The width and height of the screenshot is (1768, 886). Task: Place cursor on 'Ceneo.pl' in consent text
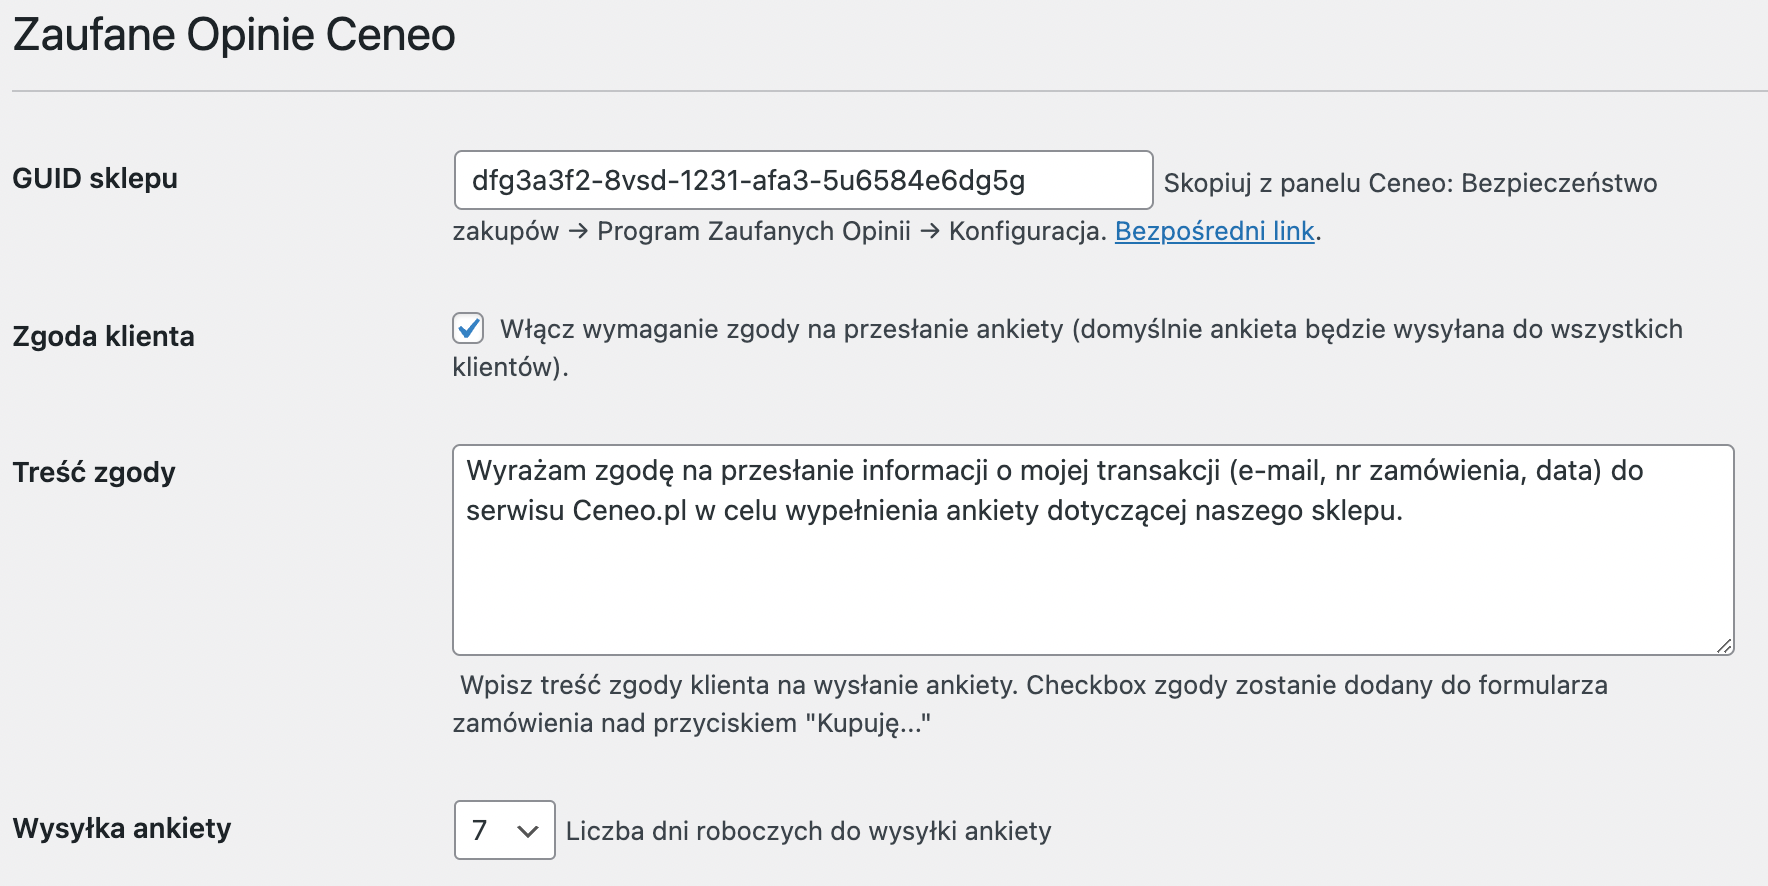pyautogui.click(x=630, y=511)
